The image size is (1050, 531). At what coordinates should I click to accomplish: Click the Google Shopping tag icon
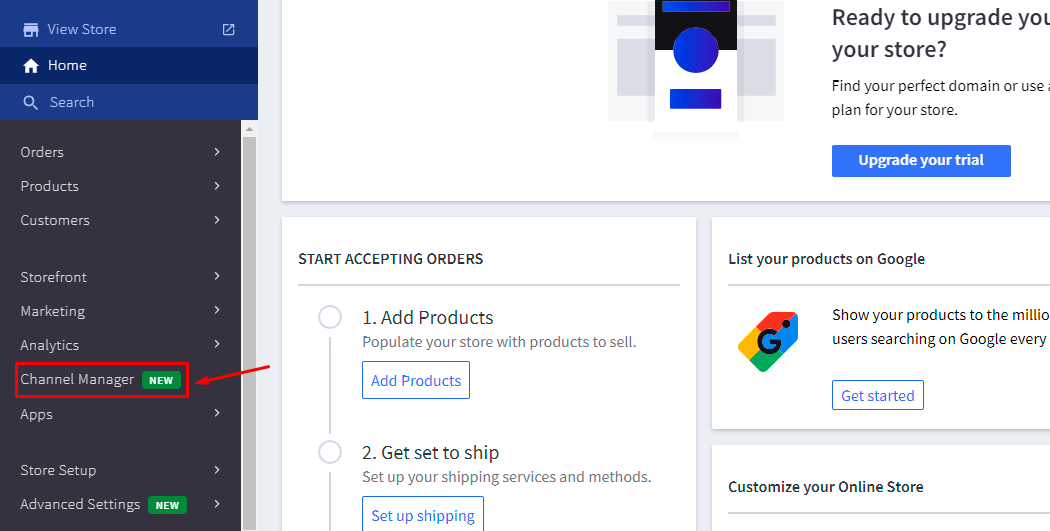[767, 342]
